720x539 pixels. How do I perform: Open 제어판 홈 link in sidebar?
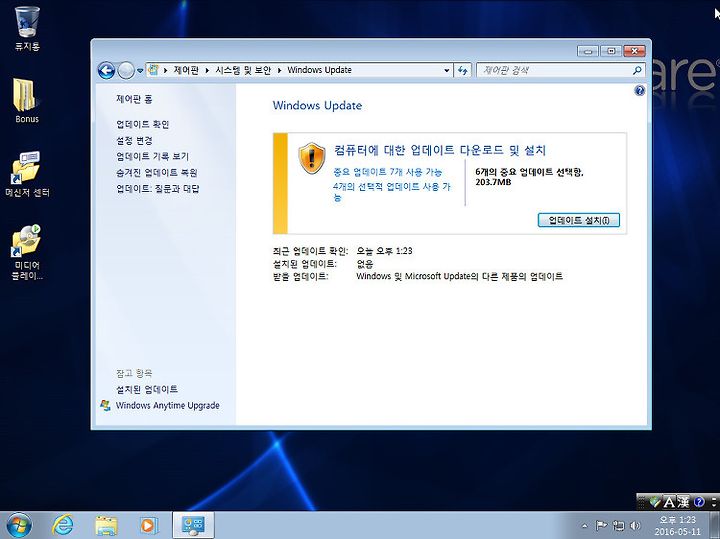[134, 99]
